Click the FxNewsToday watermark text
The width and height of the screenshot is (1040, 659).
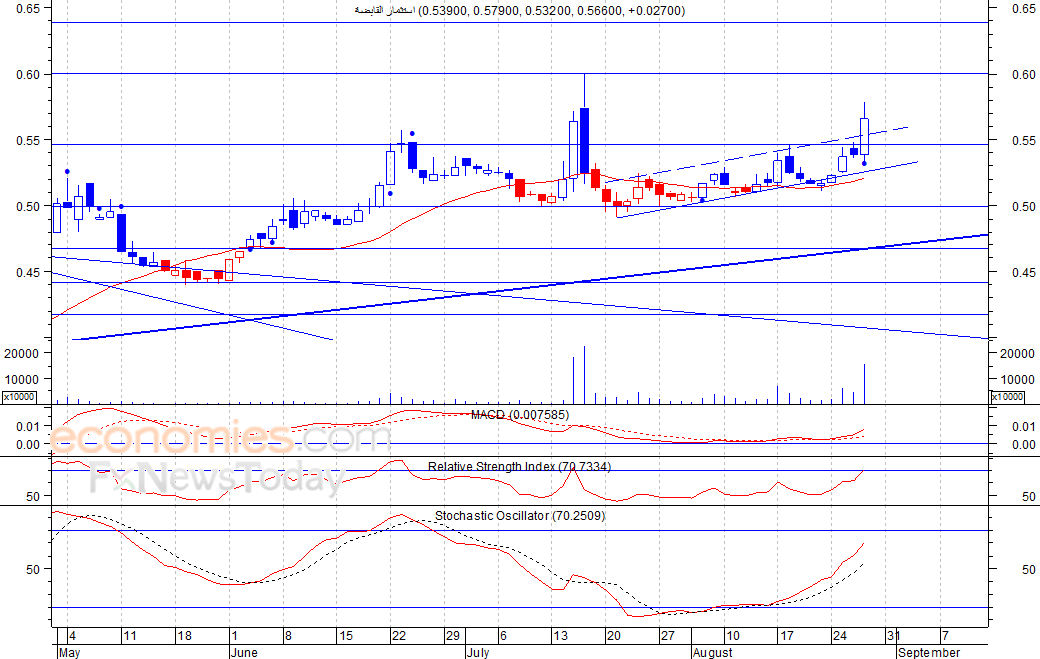(x=217, y=477)
